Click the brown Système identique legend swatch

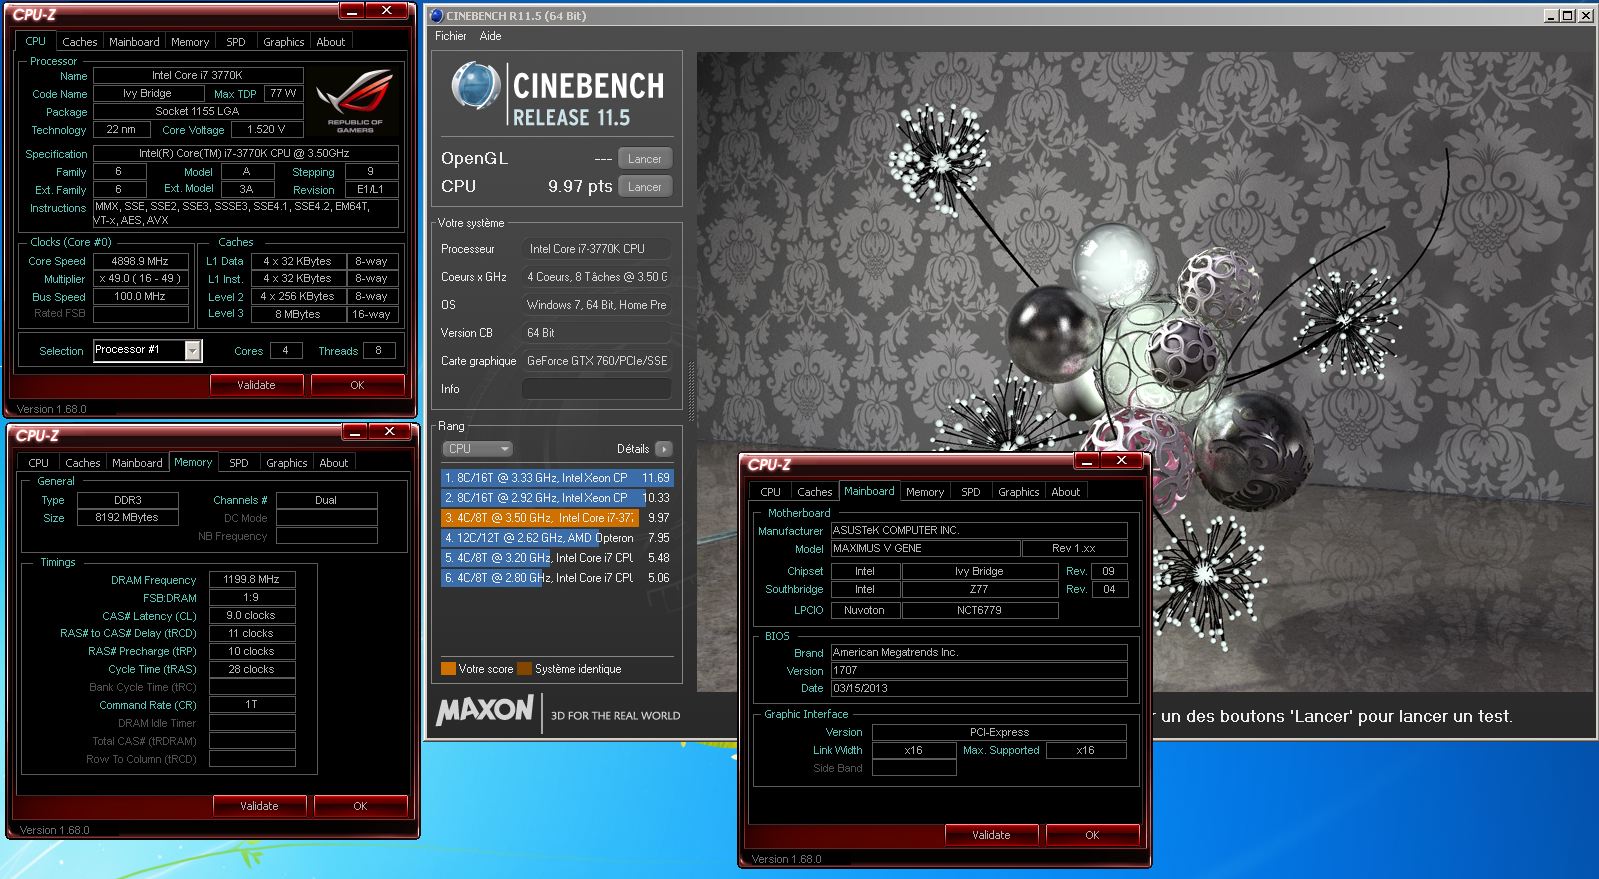(x=524, y=669)
